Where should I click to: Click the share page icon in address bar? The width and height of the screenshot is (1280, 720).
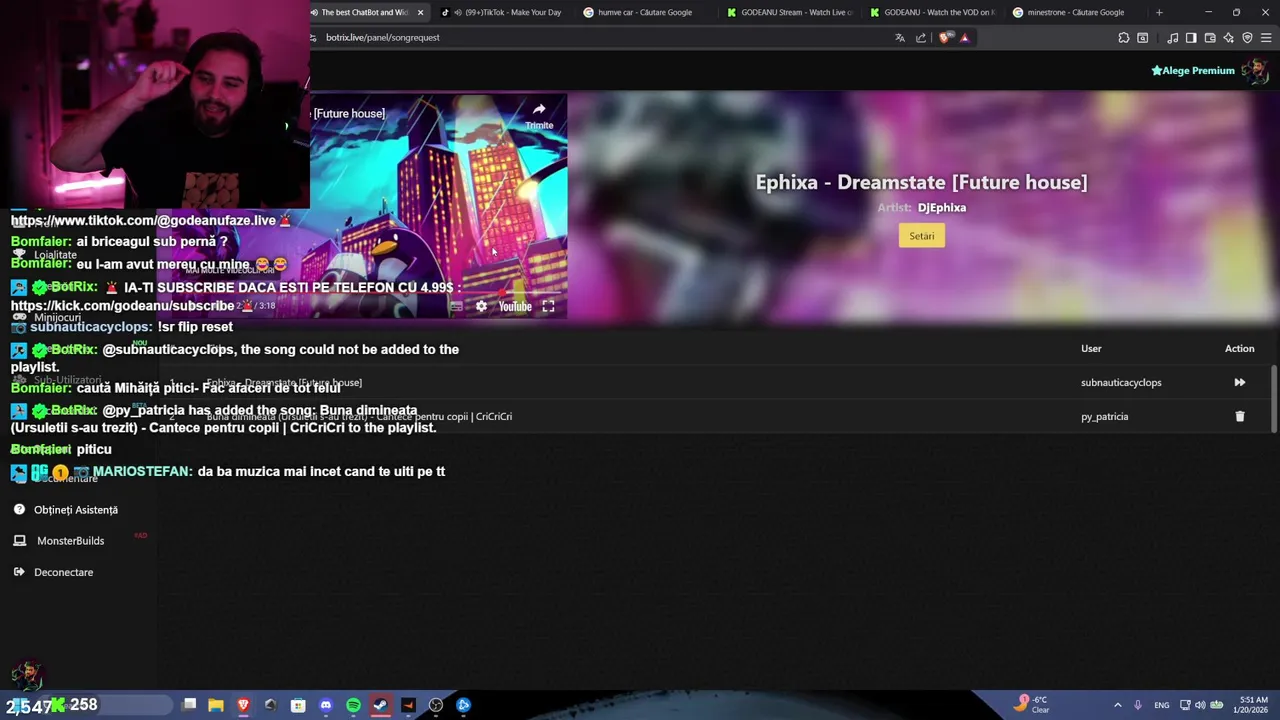(921, 38)
